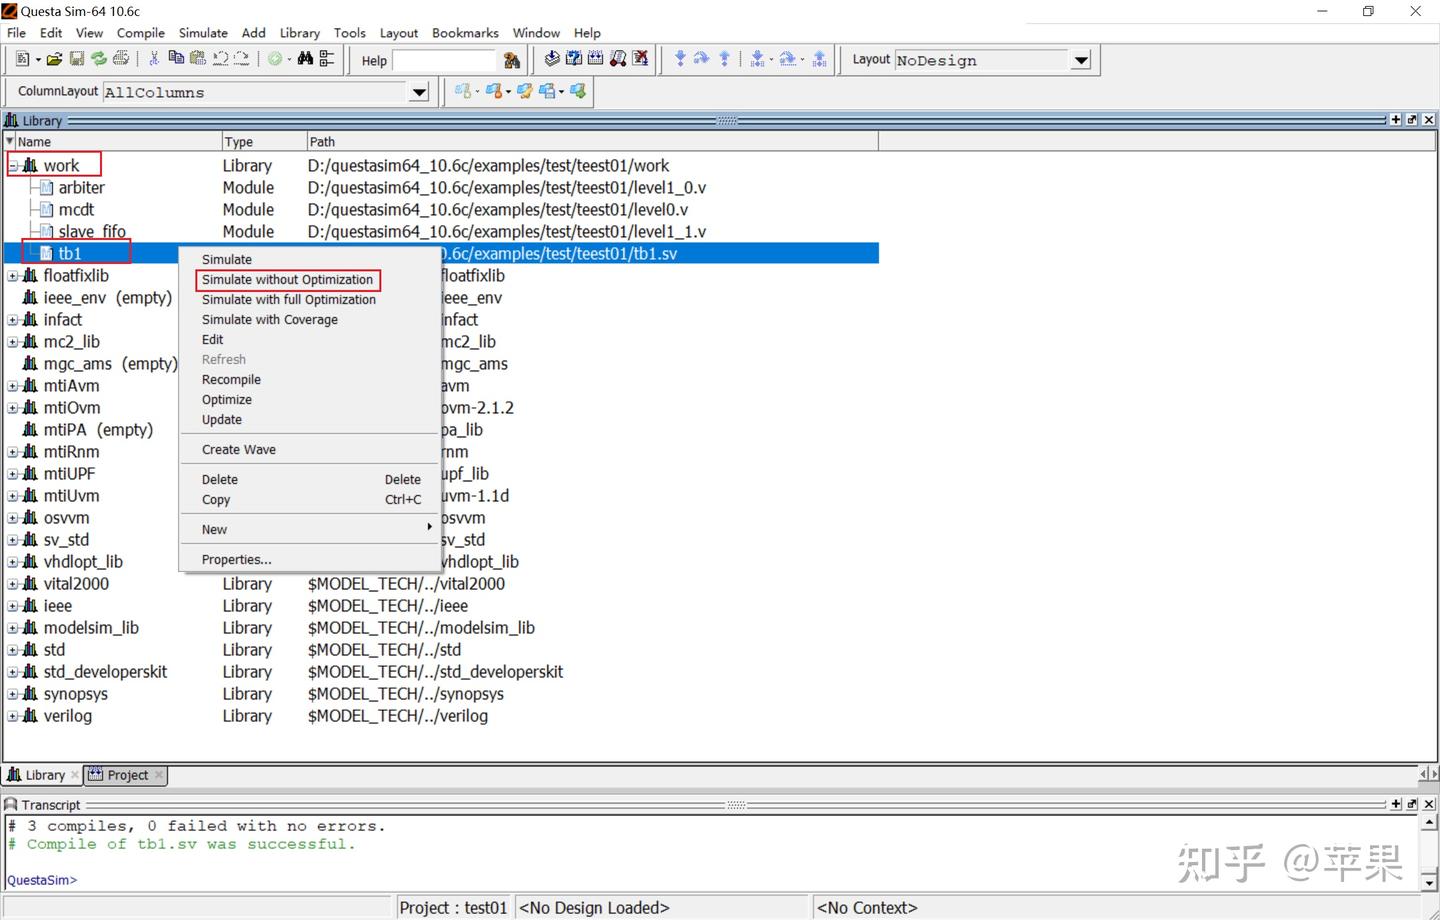Viewport: 1440px width, 920px height.
Task: Click the Find binoculars icon
Action: [x=305, y=60]
